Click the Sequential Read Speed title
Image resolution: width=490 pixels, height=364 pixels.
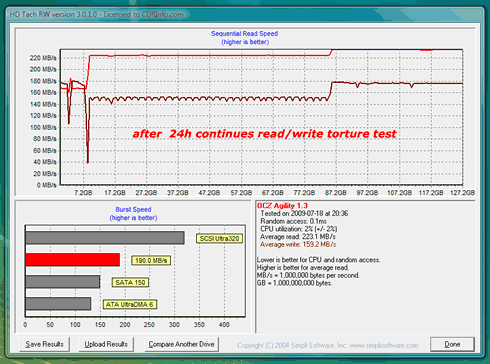(244, 34)
